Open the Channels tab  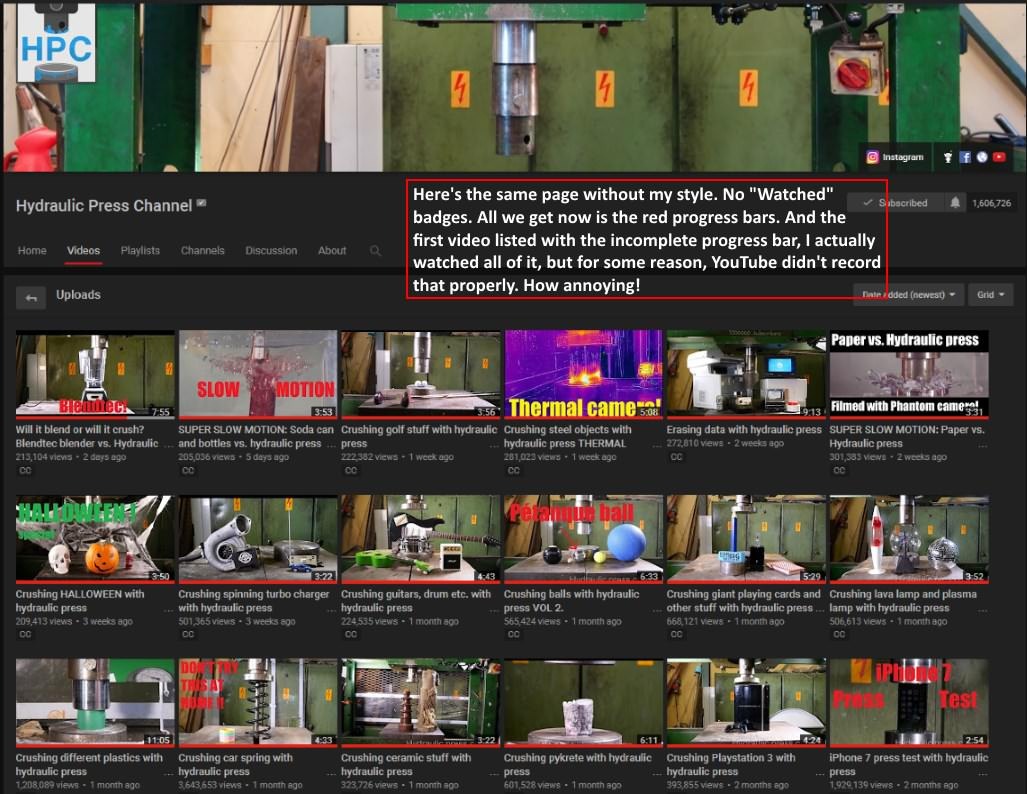point(202,250)
